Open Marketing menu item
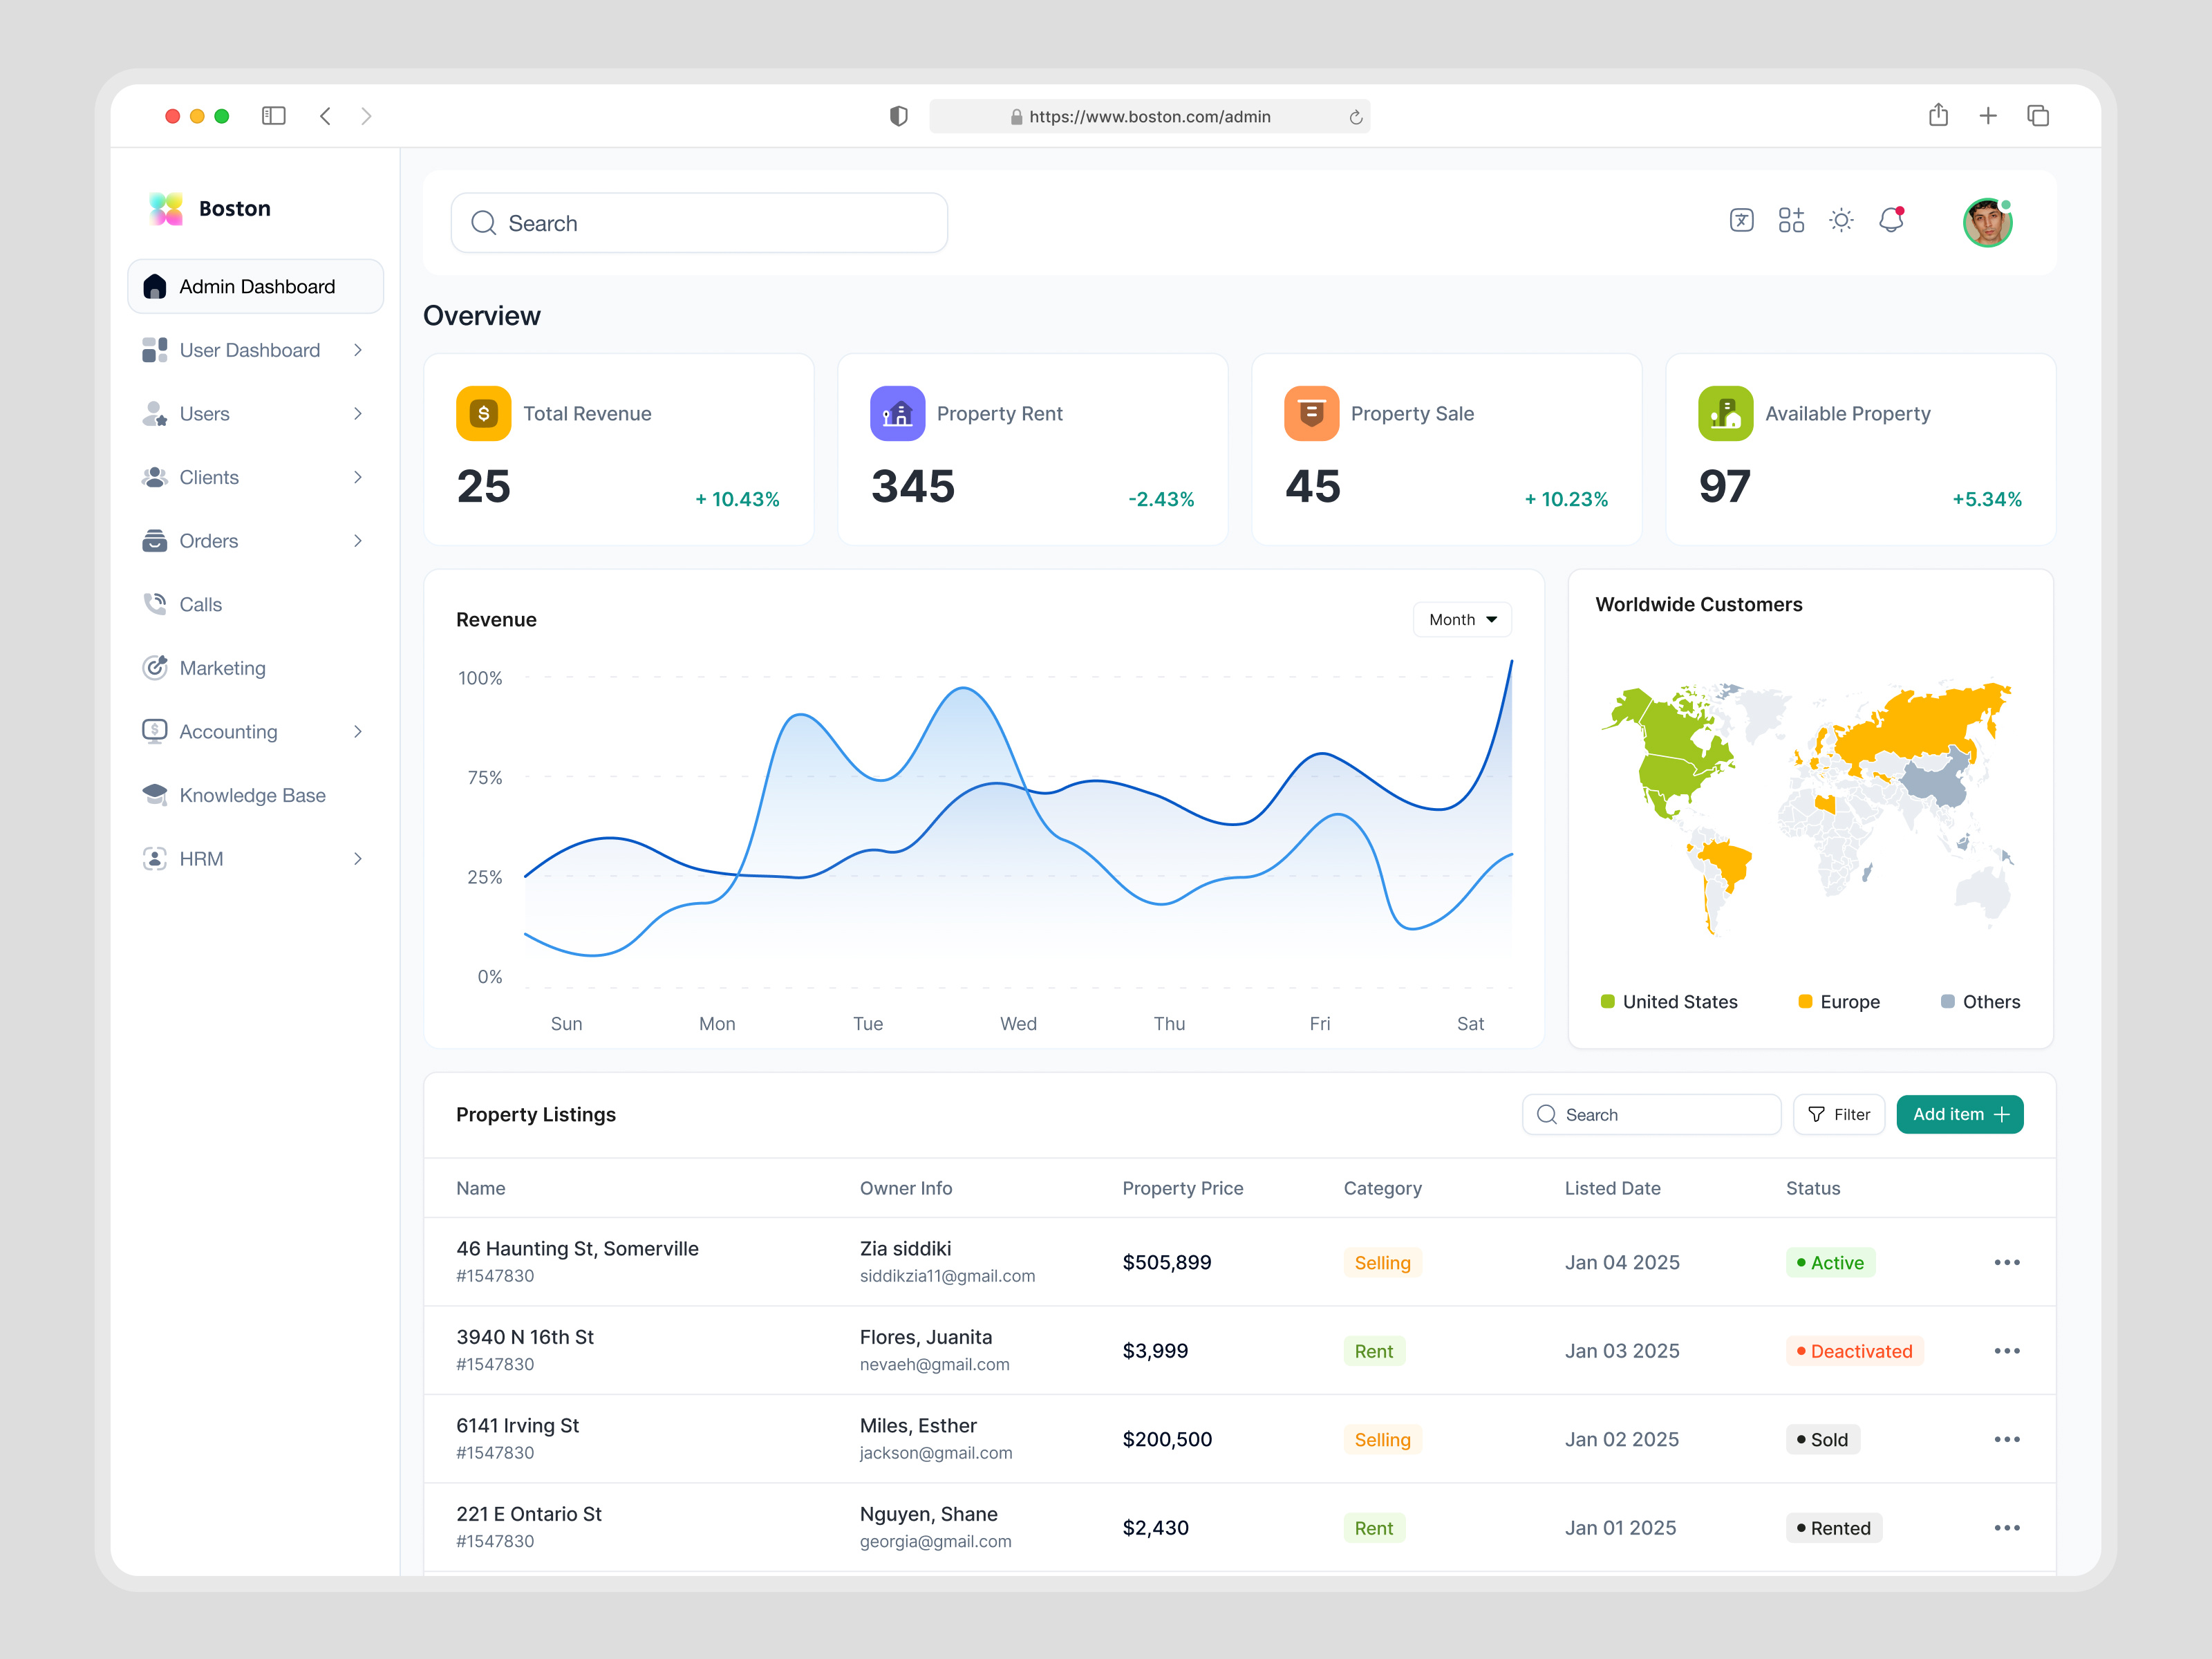2212x1659 pixels. [x=256, y=668]
